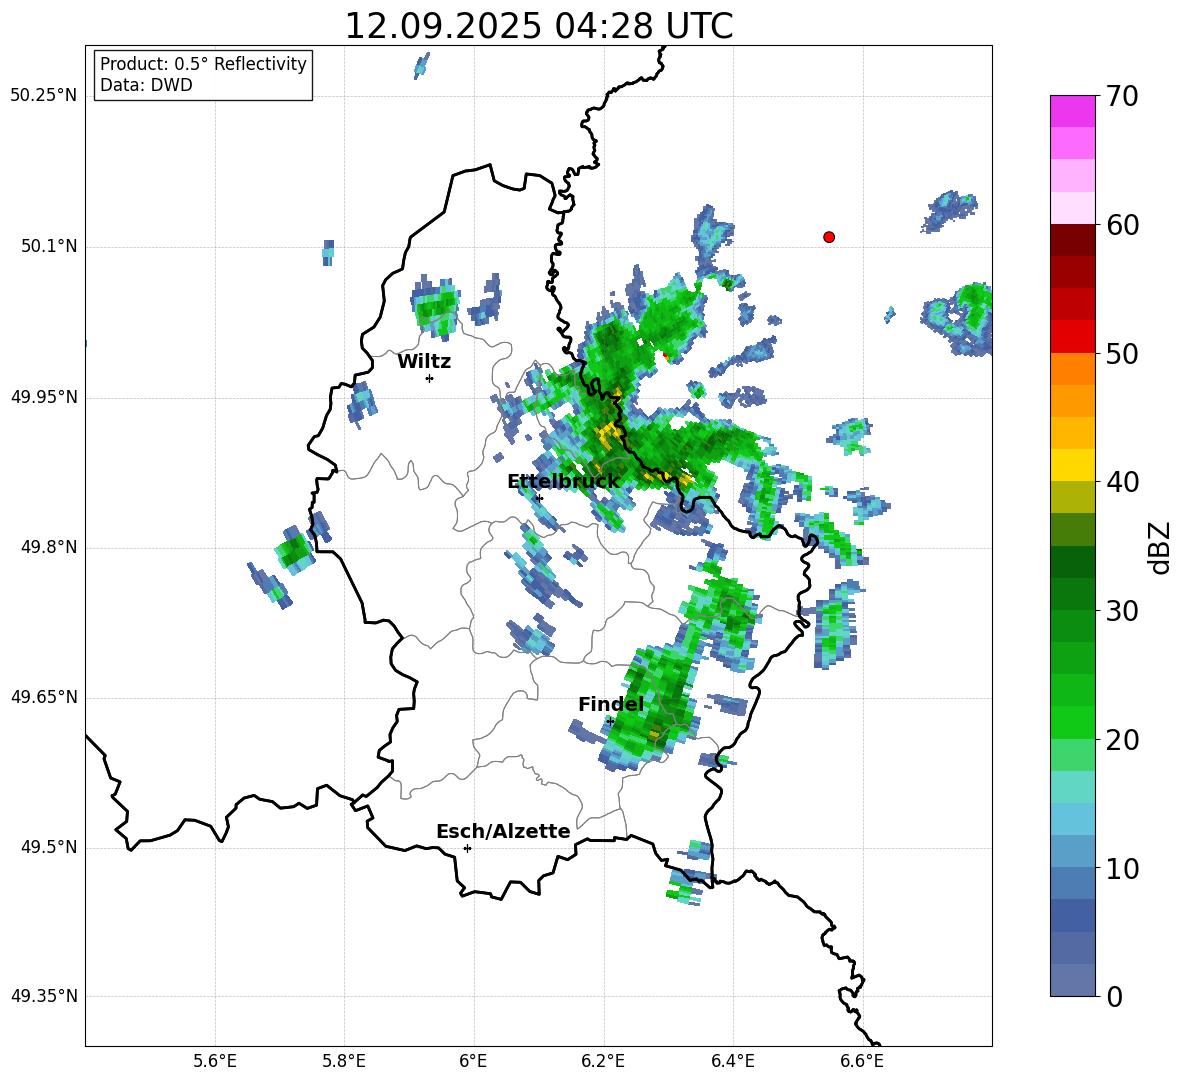Image resolution: width=1184 pixels, height=1081 pixels.
Task: Click the 0 tick label on colorbar
Action: 1114,996
